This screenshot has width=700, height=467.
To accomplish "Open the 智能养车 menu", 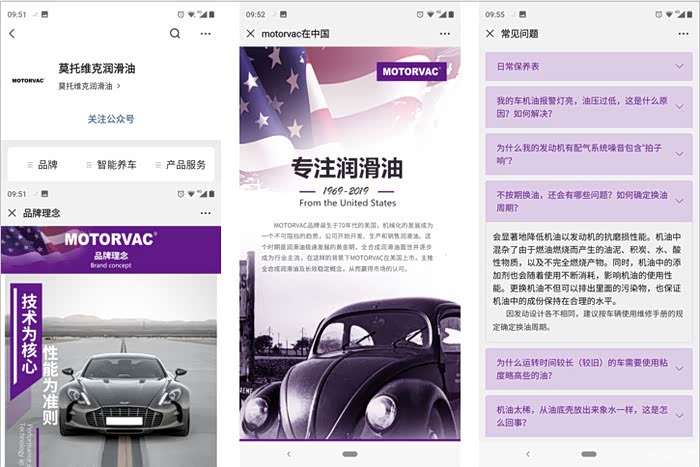I will [x=112, y=165].
